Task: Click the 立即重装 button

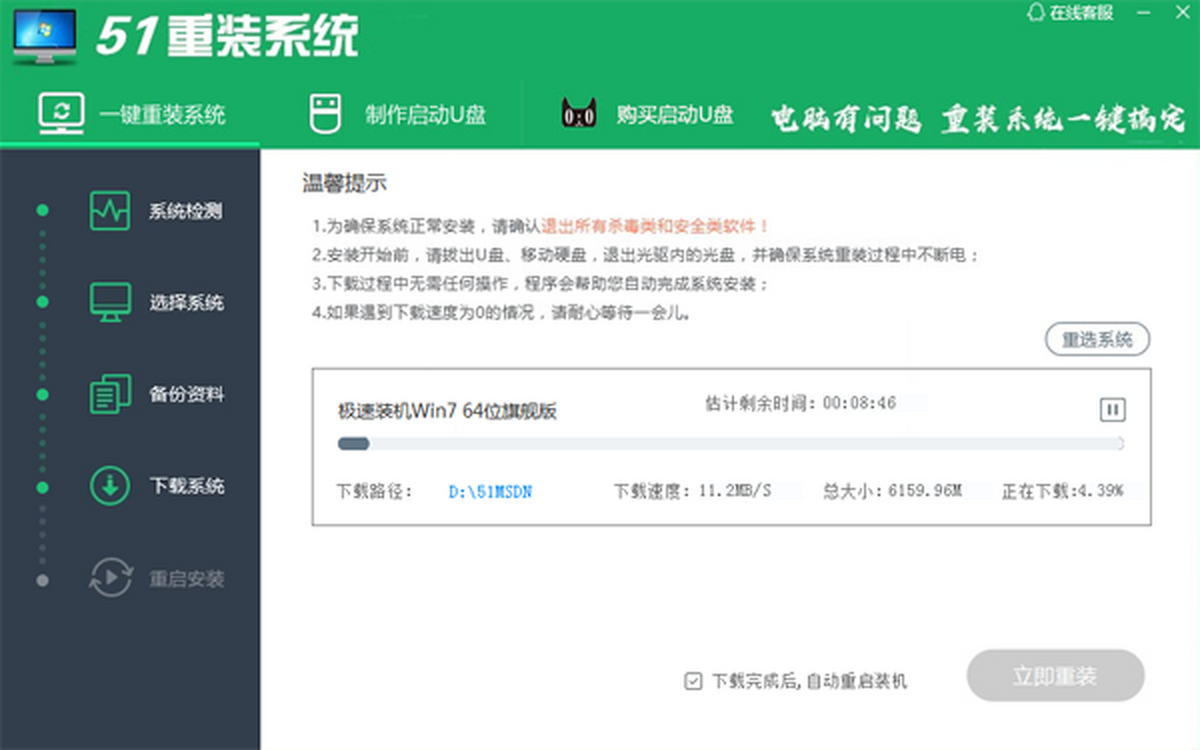Action: point(1055,676)
